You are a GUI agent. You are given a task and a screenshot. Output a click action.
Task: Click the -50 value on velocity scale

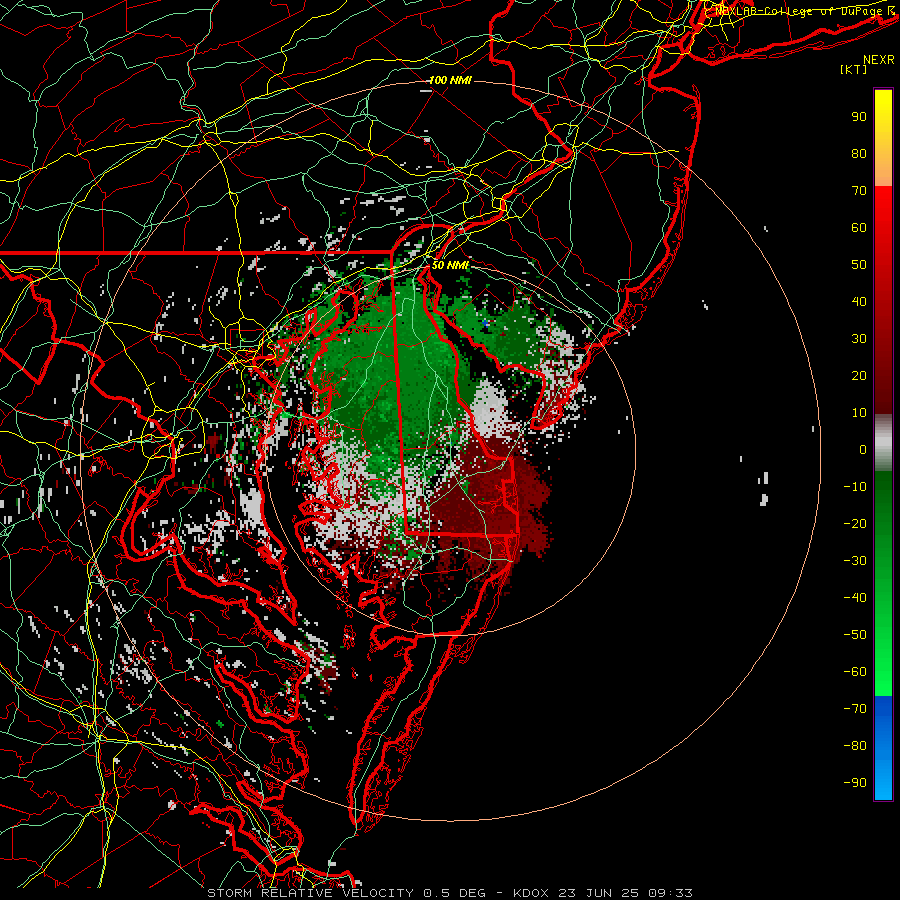point(855,634)
